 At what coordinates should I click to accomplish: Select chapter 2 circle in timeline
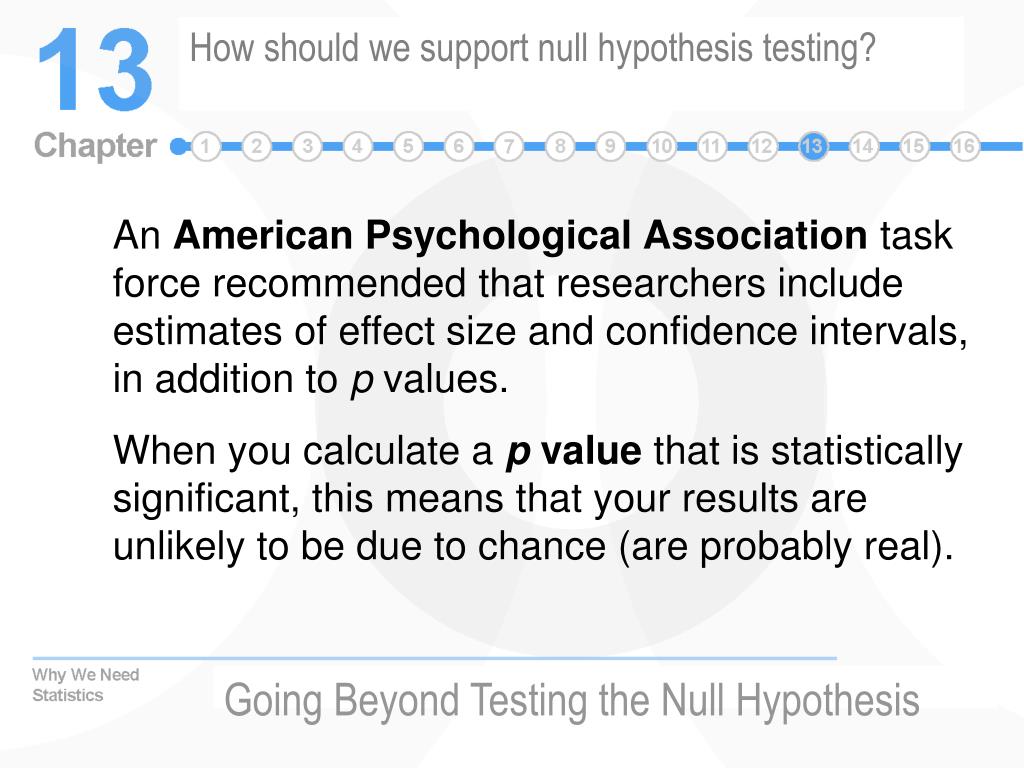point(257,146)
